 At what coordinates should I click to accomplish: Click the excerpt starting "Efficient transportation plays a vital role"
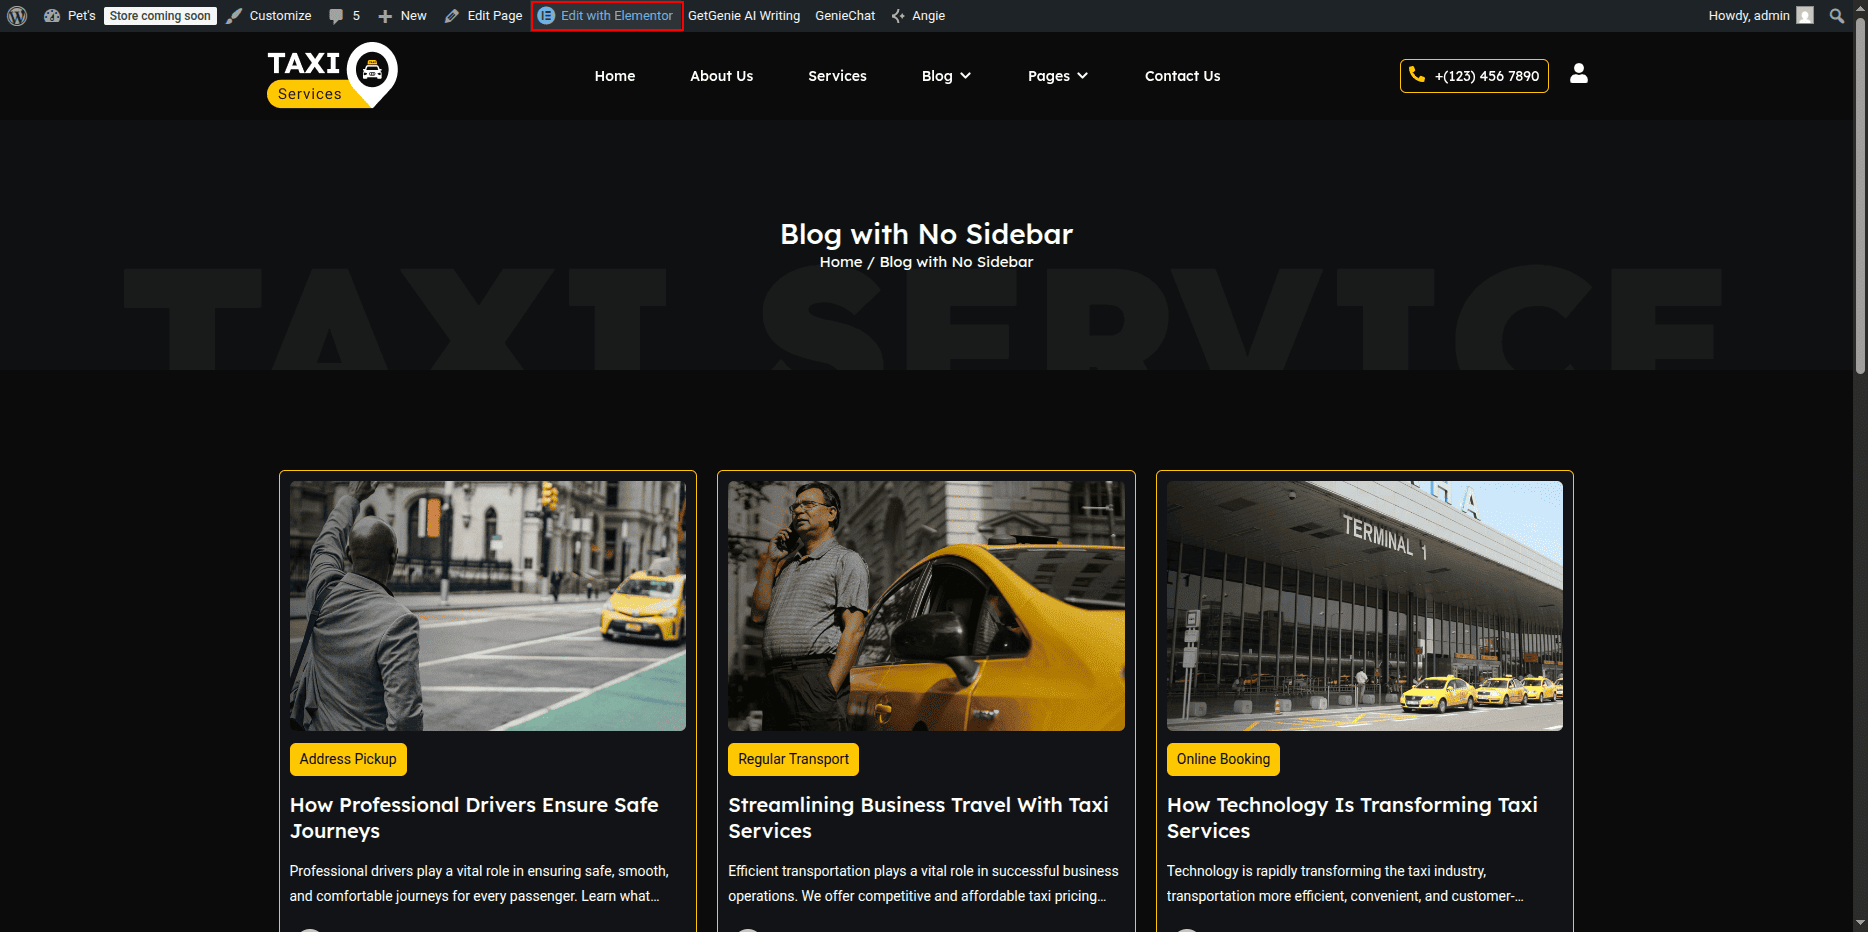pyautogui.click(x=923, y=884)
